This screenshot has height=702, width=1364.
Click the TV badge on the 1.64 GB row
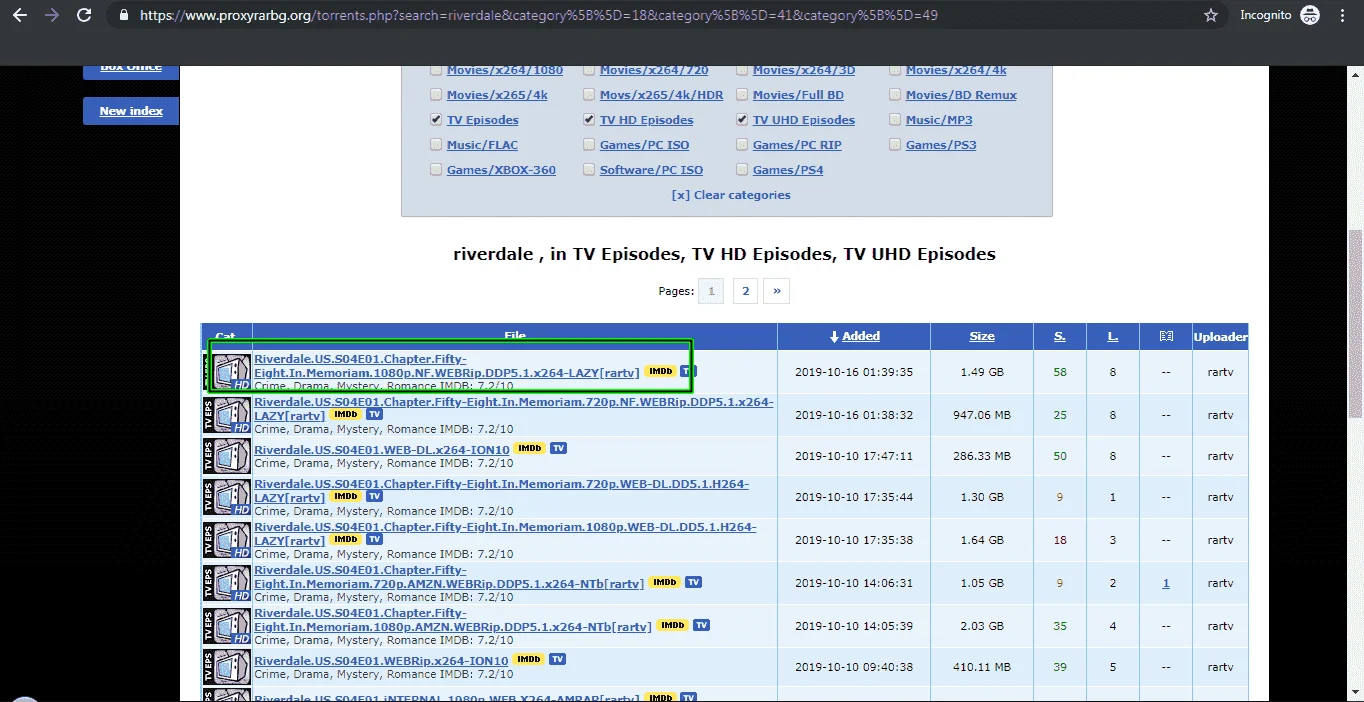[374, 540]
